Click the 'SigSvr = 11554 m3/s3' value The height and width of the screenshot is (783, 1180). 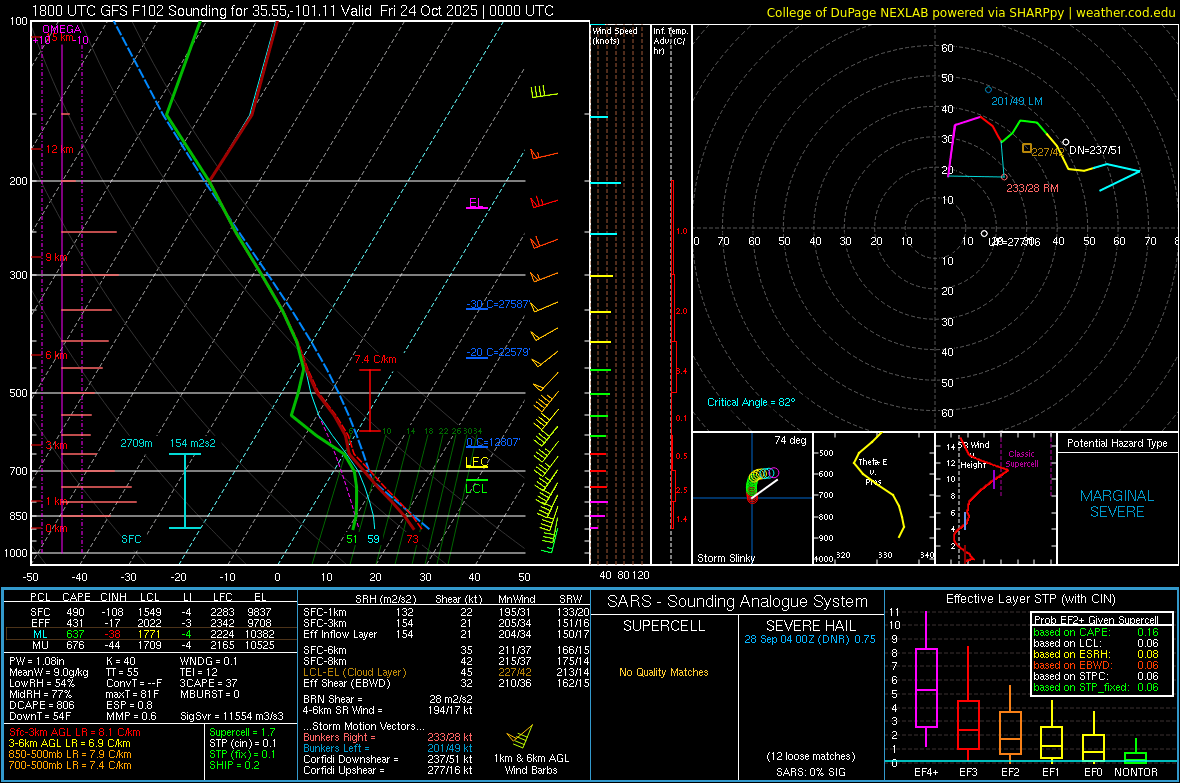tap(232, 717)
